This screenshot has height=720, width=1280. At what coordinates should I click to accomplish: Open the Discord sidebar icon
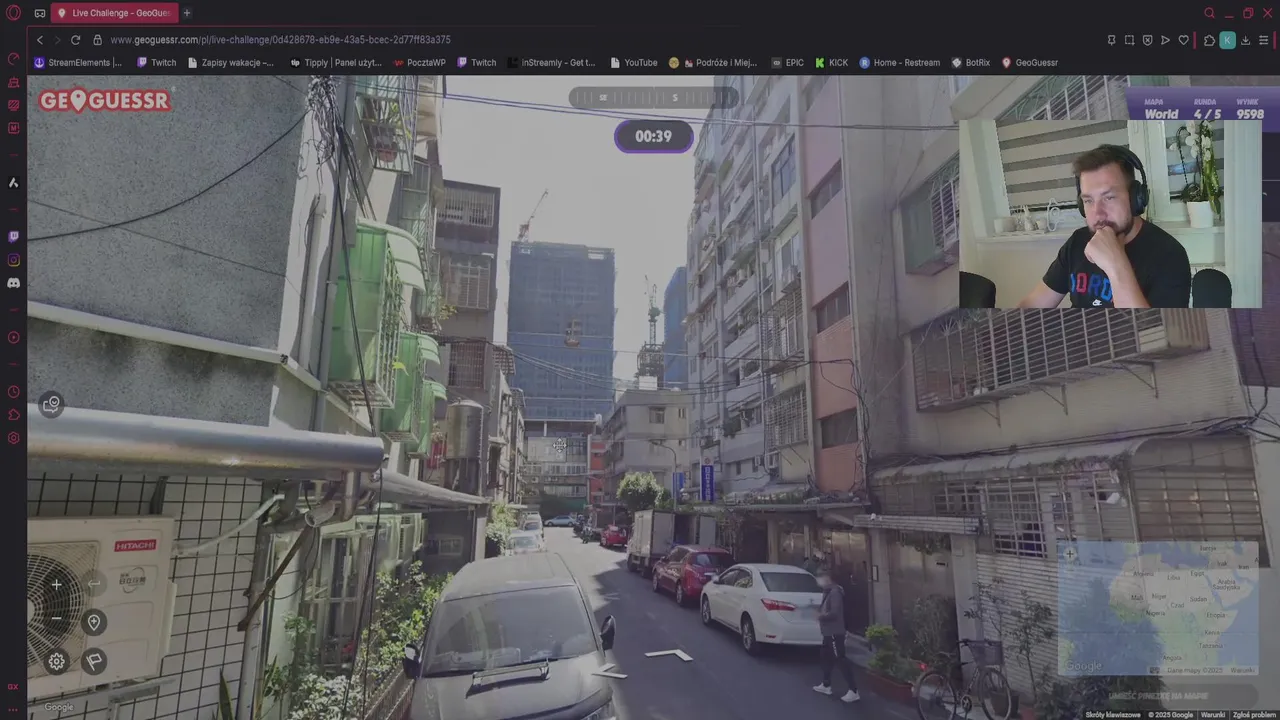click(13, 283)
